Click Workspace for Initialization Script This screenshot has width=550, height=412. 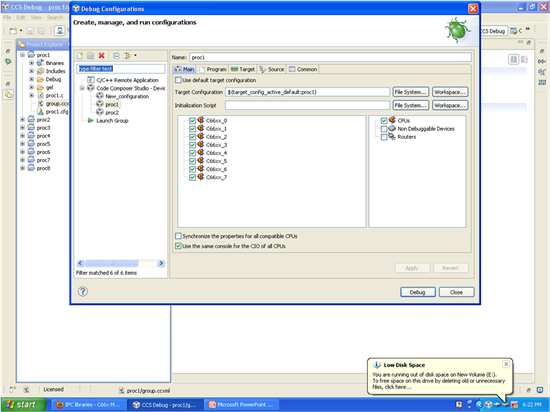click(x=450, y=105)
